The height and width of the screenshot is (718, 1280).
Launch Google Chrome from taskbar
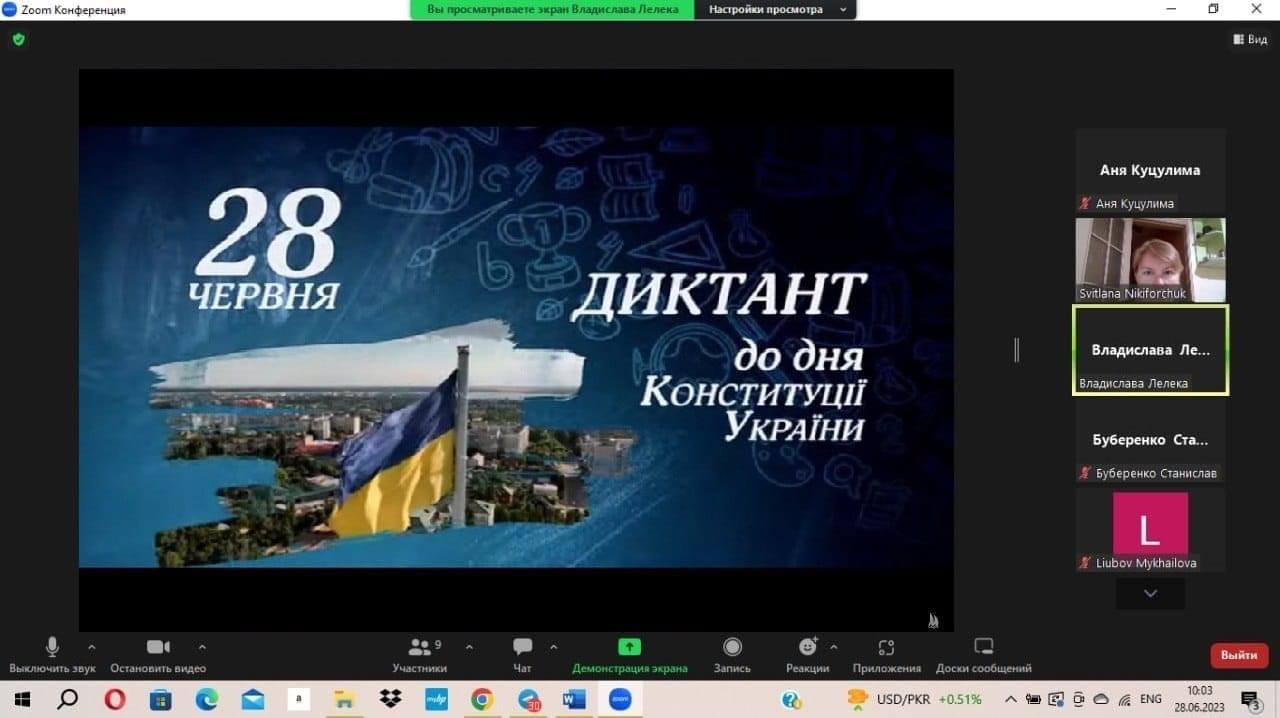click(x=482, y=699)
